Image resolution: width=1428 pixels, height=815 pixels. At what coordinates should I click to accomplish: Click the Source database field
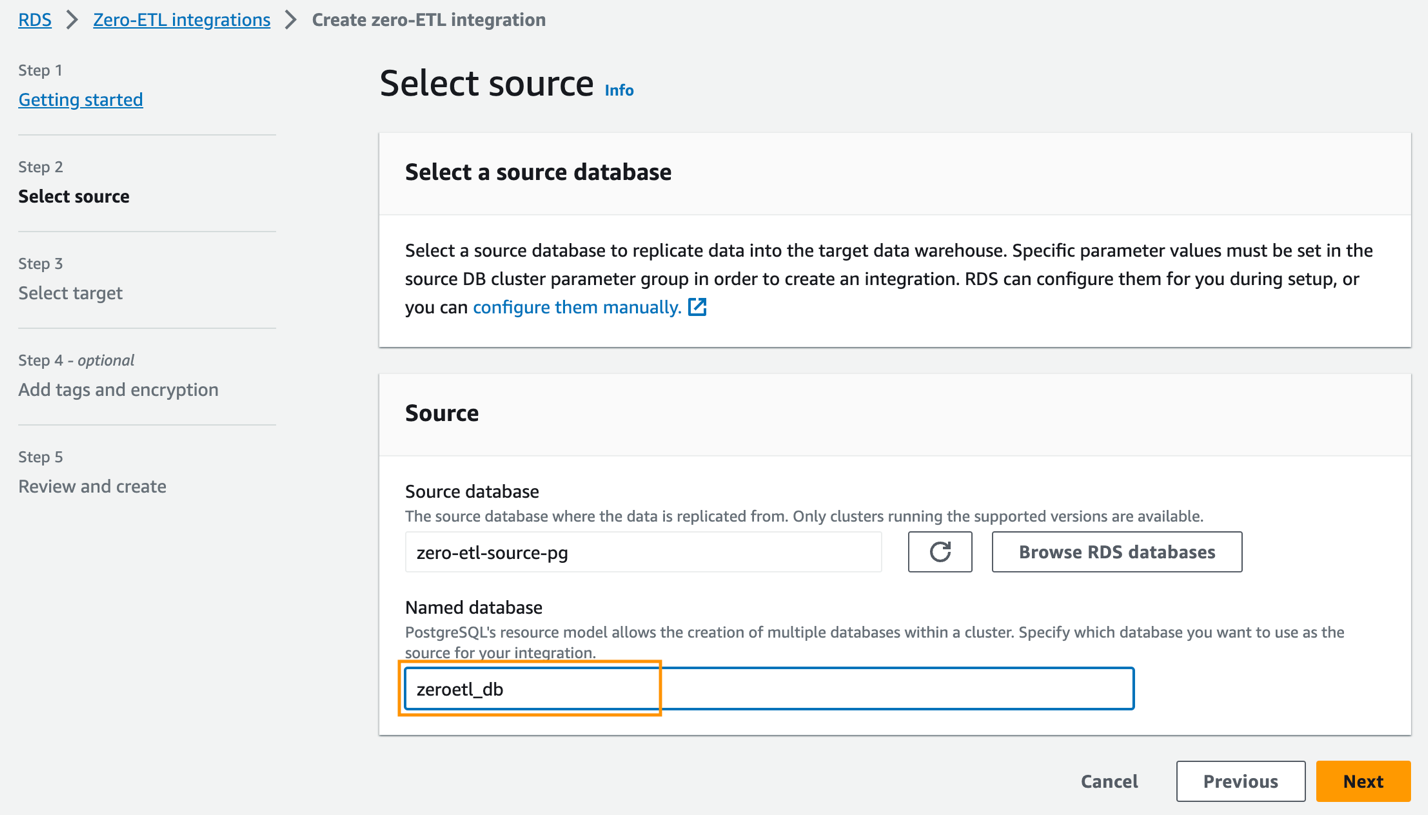[x=642, y=552]
